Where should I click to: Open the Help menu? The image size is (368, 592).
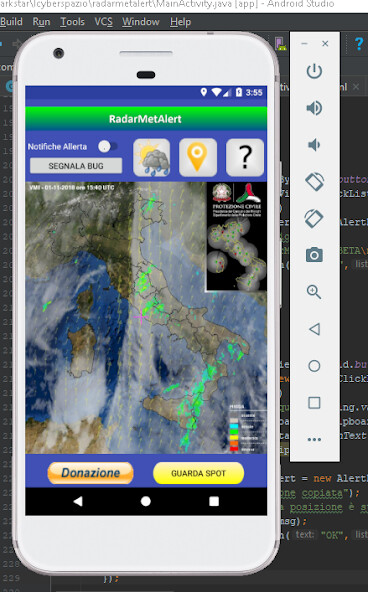point(180,22)
